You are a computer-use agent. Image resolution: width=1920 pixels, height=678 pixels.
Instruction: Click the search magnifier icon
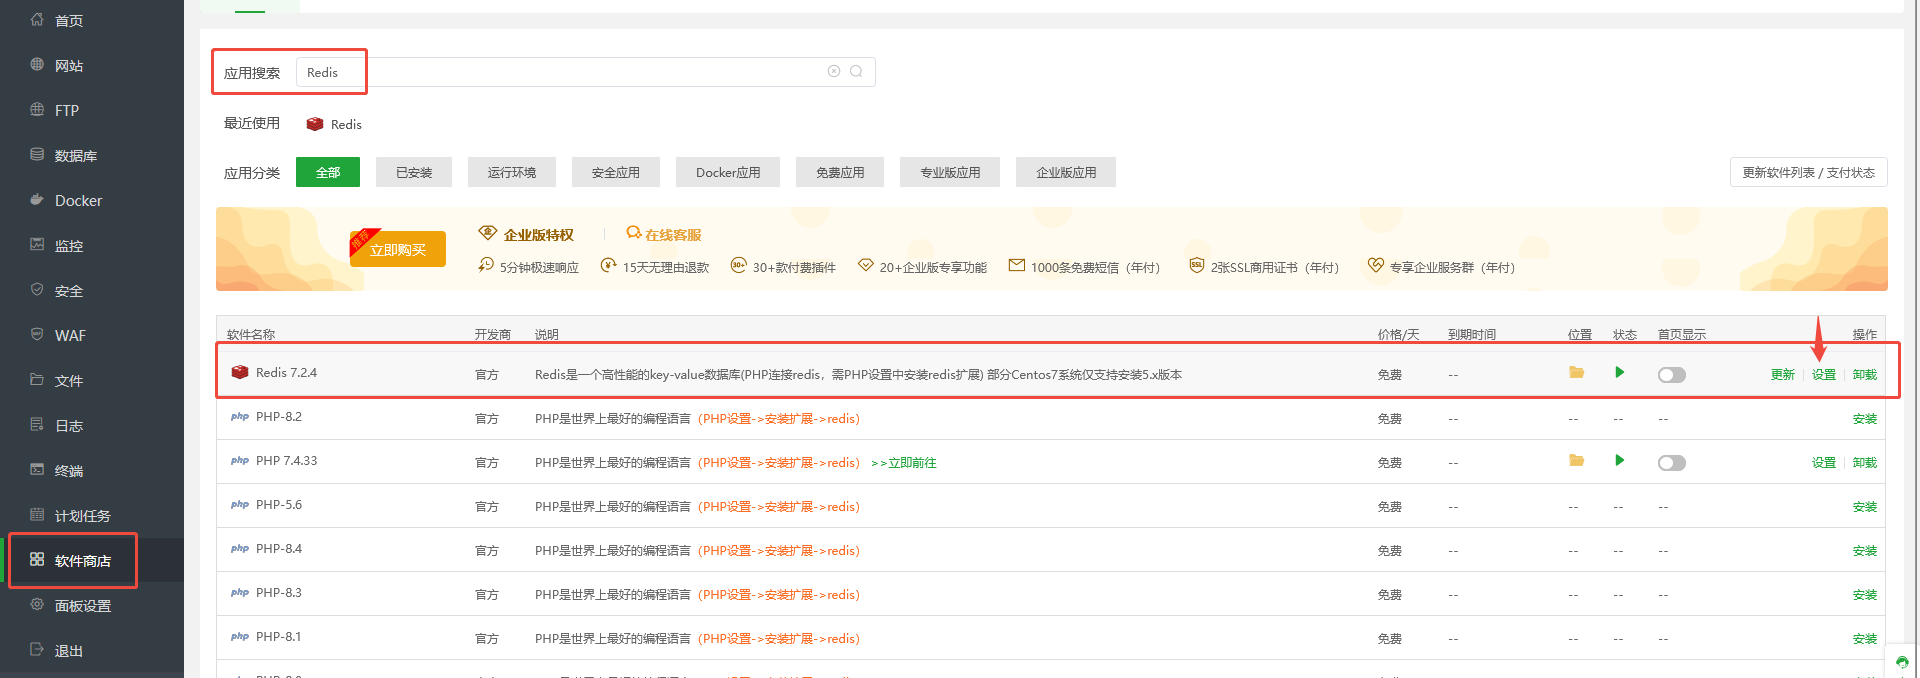(856, 71)
